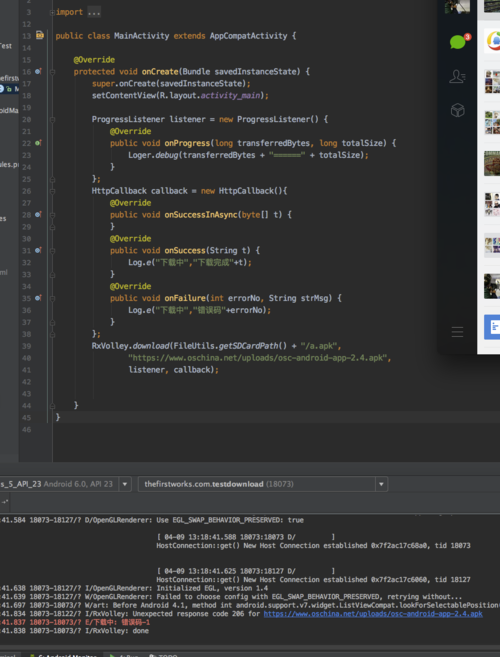The image size is (500, 657).
Task: Click the class gutter icon beside MainActivity
Action: pyautogui.click(x=40, y=36)
